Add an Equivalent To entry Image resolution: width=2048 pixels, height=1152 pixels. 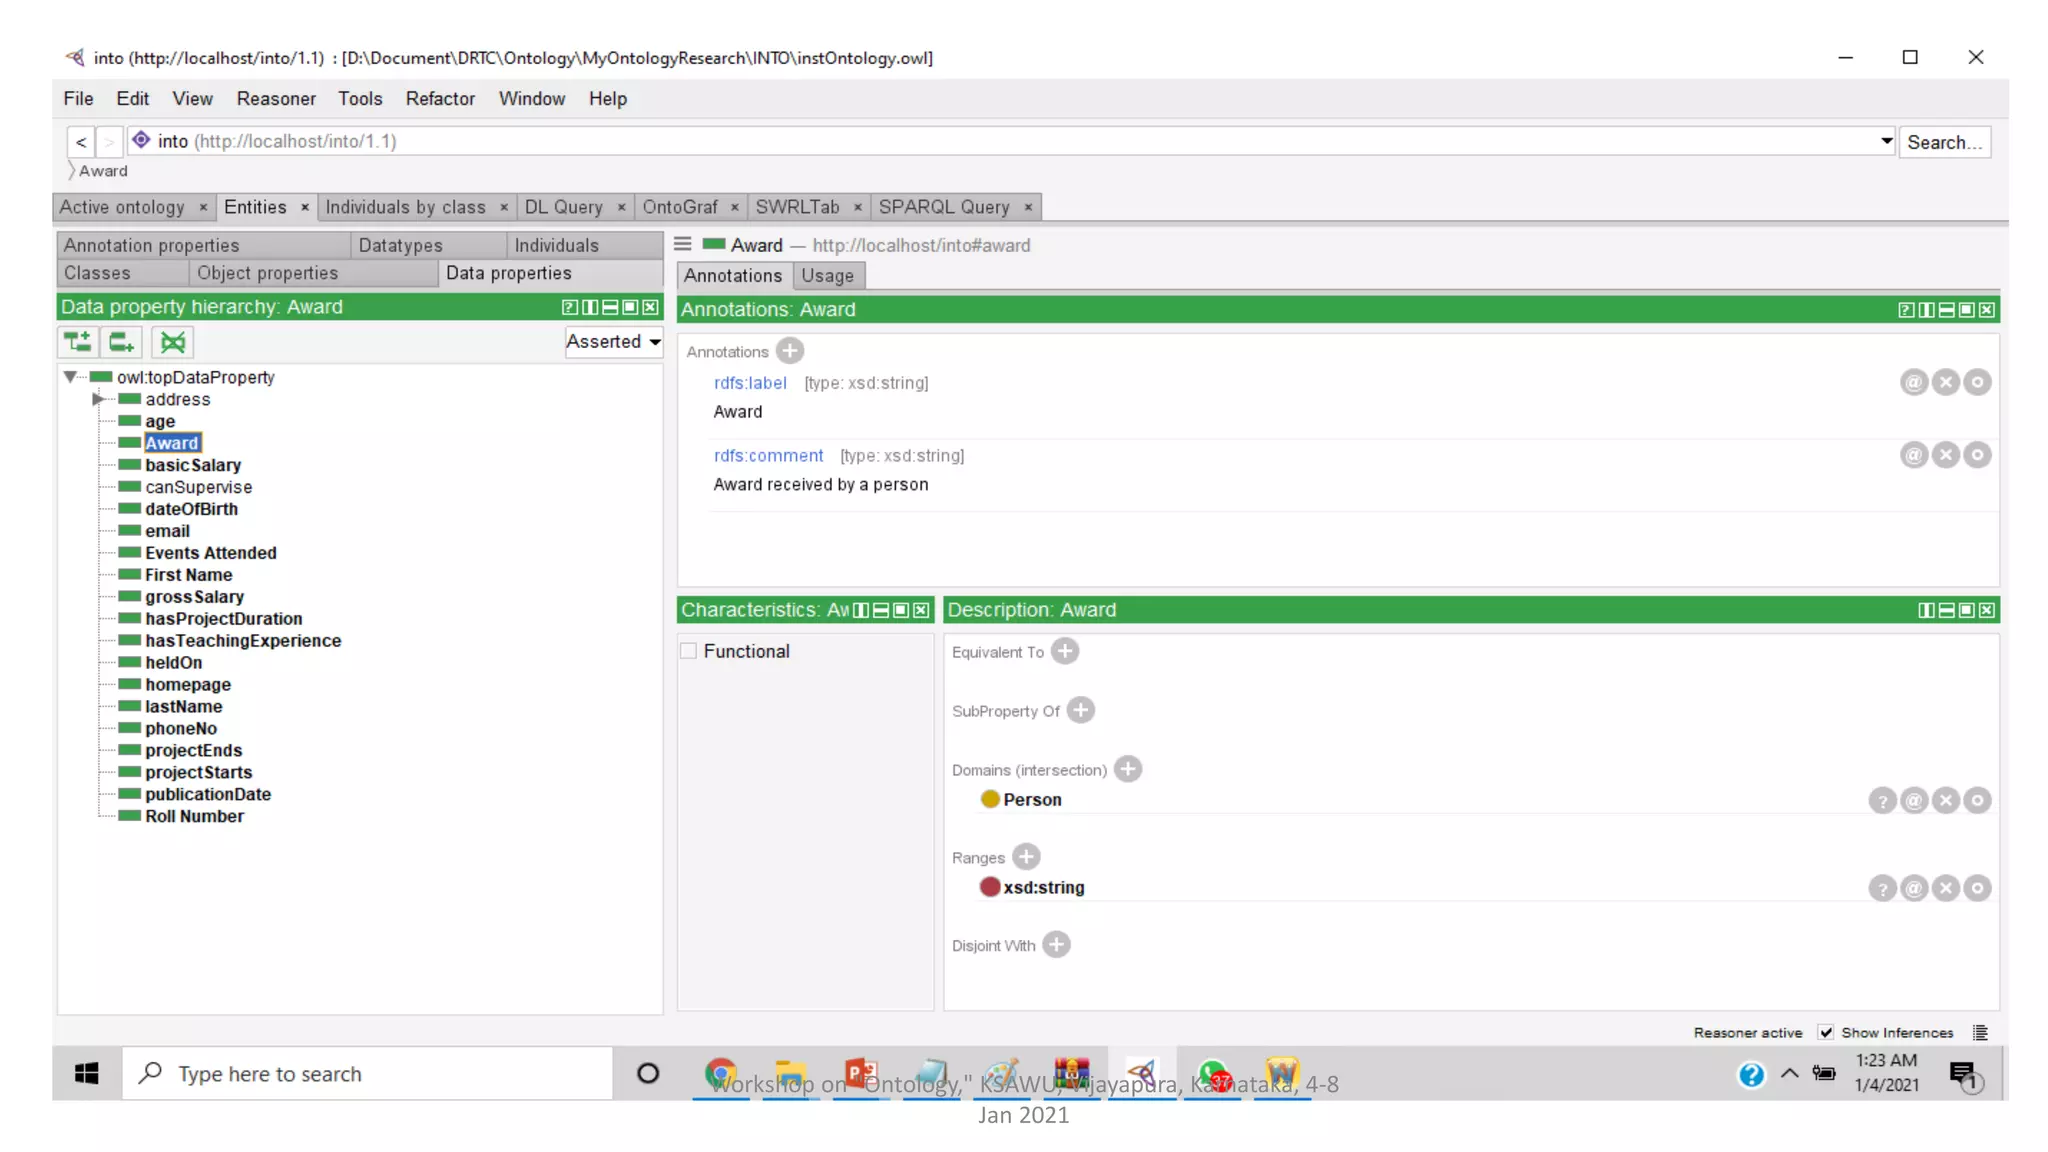(x=1065, y=651)
